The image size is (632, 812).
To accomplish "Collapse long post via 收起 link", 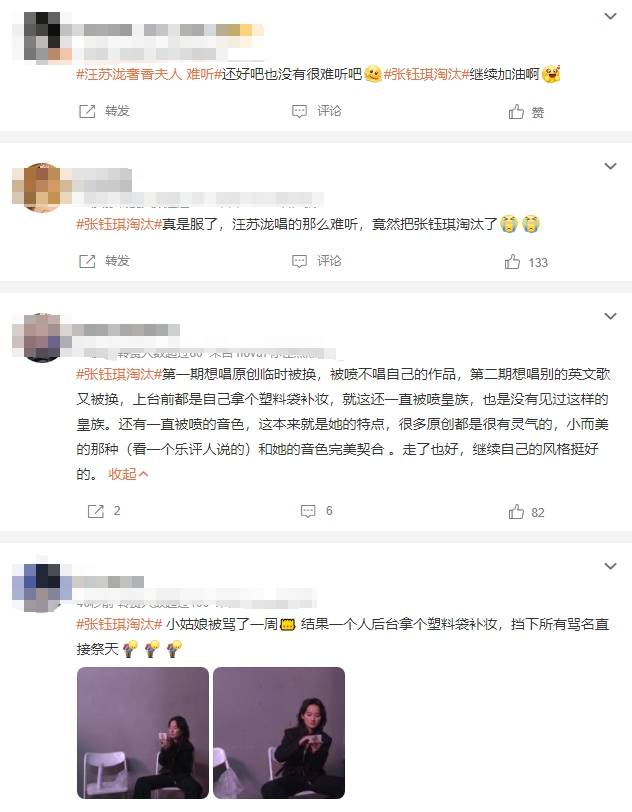I will click(x=128, y=474).
